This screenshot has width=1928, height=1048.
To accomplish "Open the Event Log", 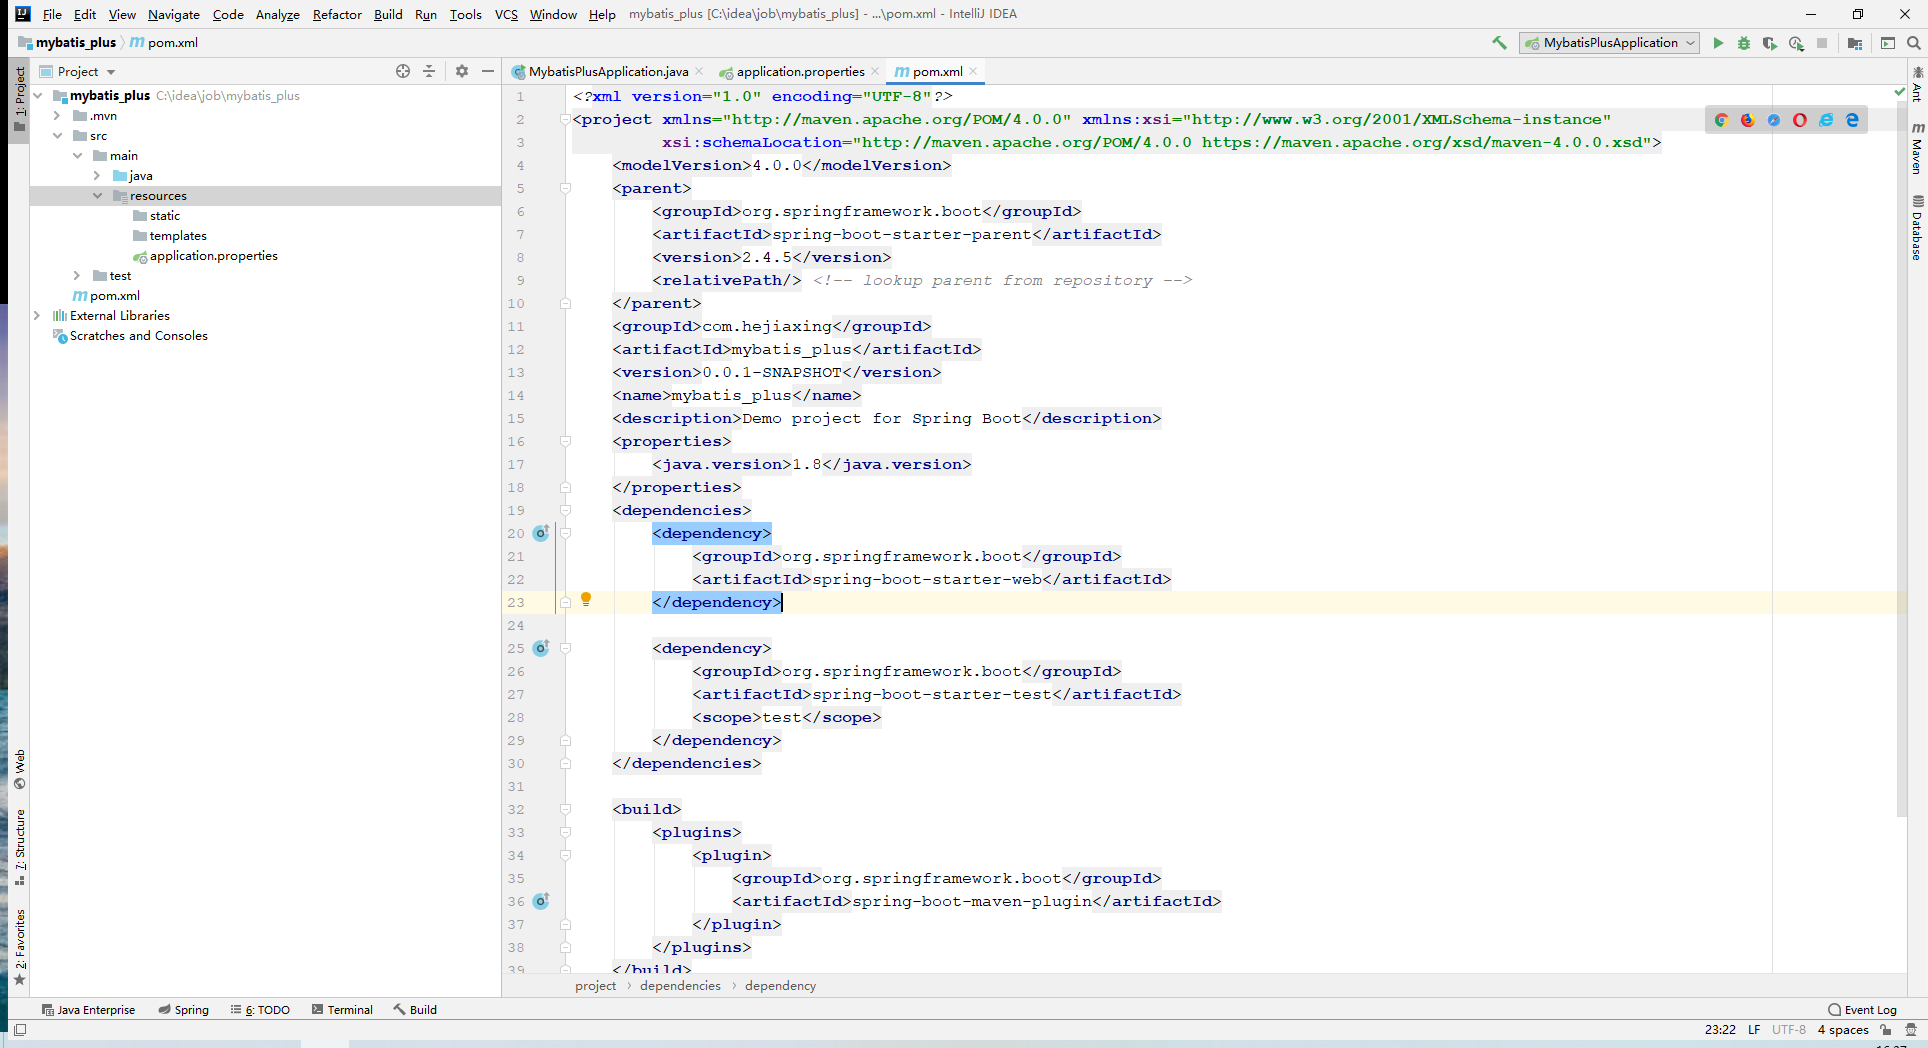I will coord(1862,1010).
